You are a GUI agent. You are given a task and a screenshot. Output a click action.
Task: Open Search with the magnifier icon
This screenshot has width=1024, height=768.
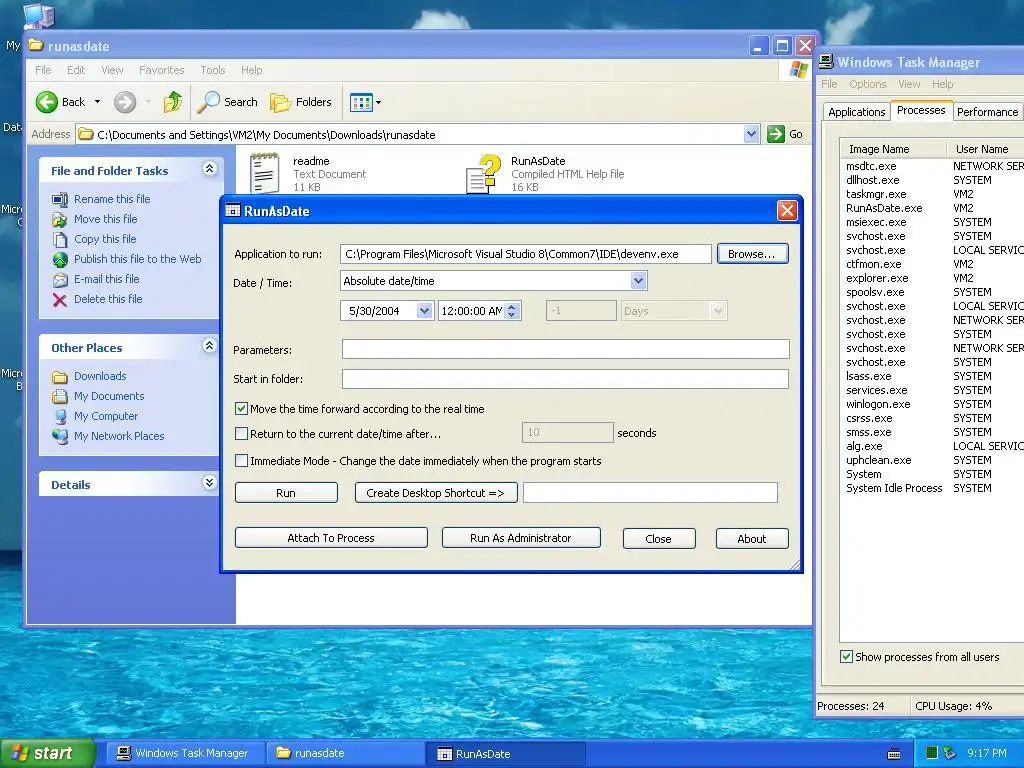(x=208, y=102)
